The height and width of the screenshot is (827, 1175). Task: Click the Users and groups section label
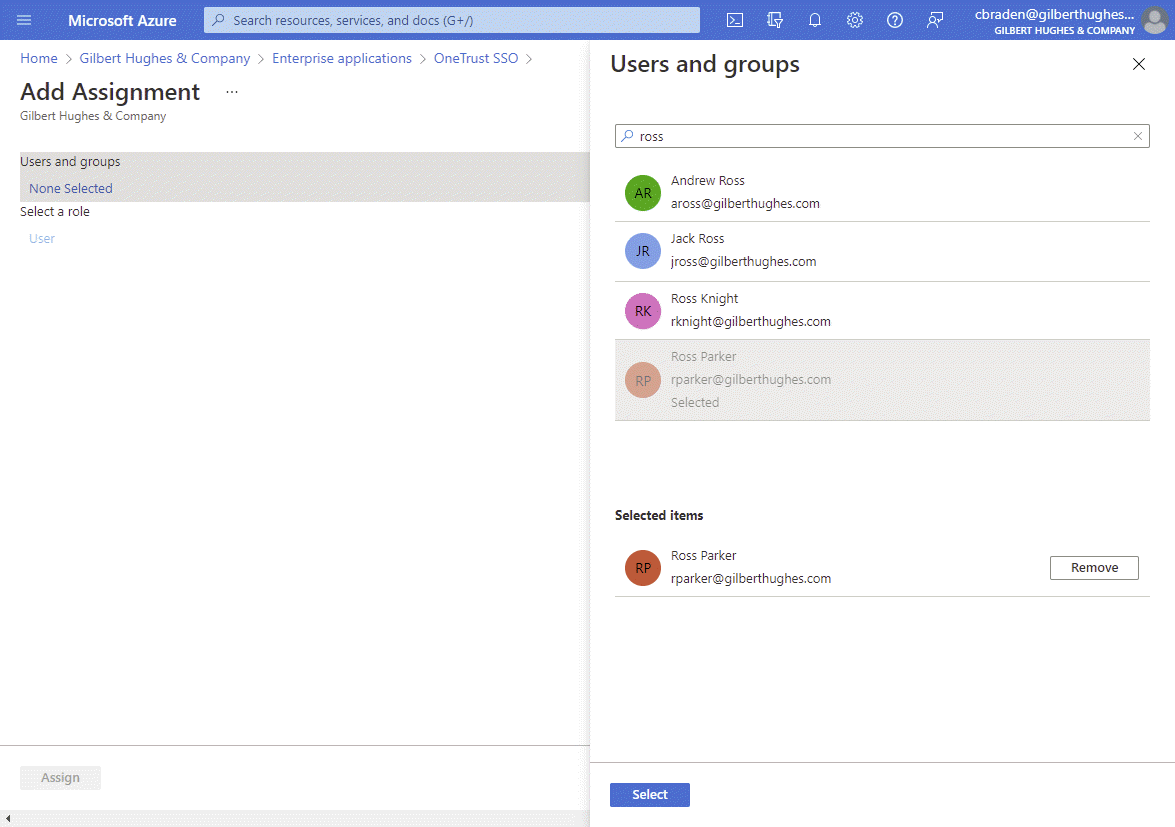(x=70, y=162)
